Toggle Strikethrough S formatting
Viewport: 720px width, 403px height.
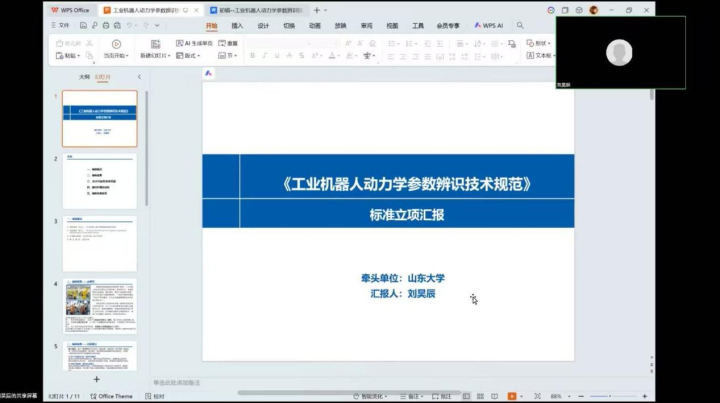pos(302,56)
